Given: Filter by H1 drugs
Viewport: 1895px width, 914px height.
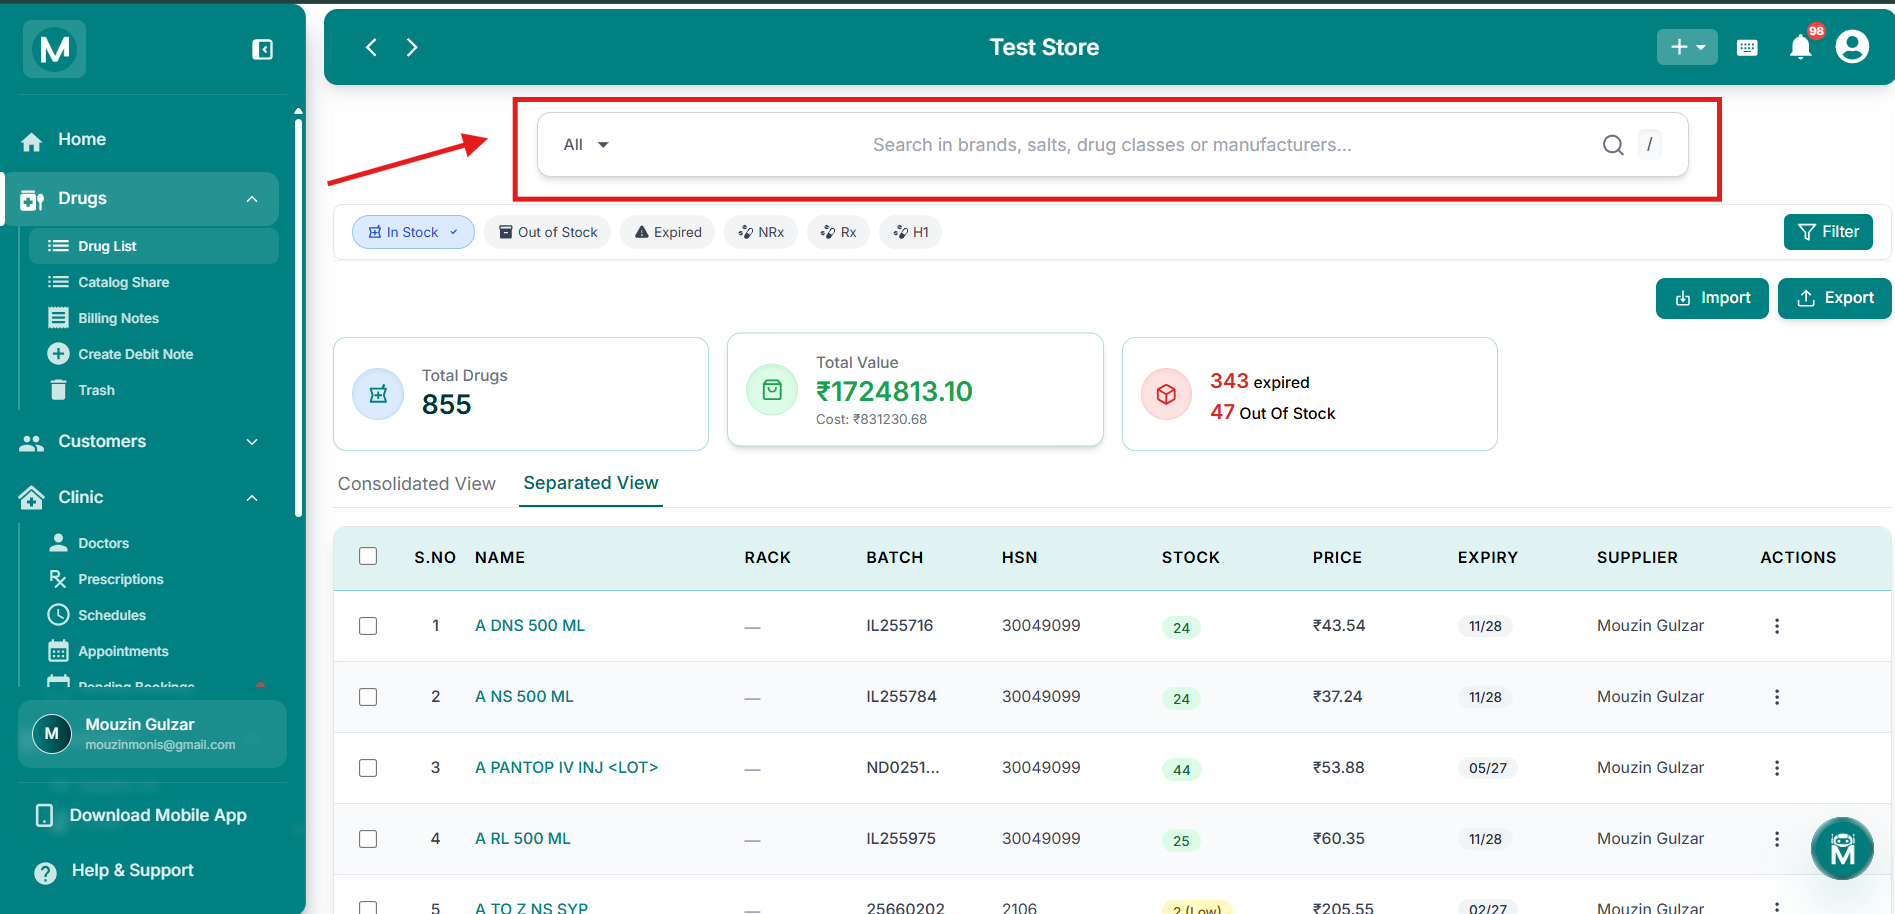Looking at the screenshot, I should (911, 232).
